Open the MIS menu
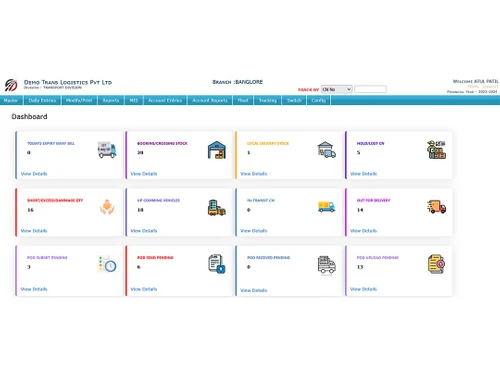Image resolution: width=500 pixels, height=375 pixels. point(134,100)
